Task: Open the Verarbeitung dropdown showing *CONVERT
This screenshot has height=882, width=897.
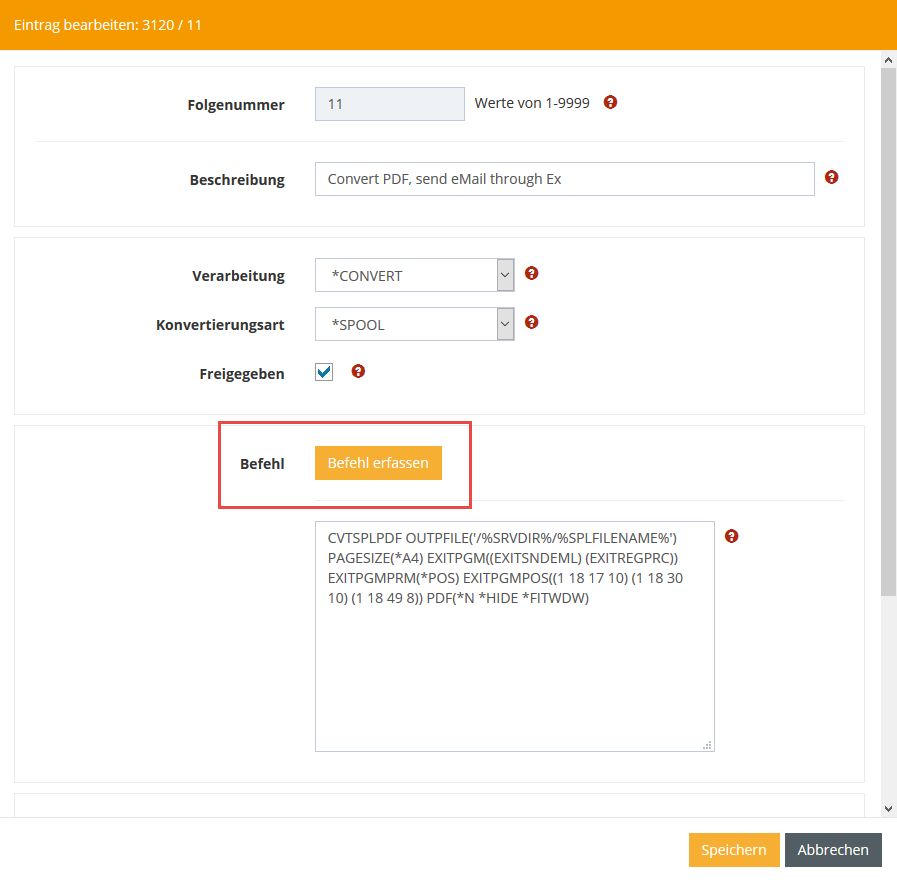Action: tap(414, 276)
